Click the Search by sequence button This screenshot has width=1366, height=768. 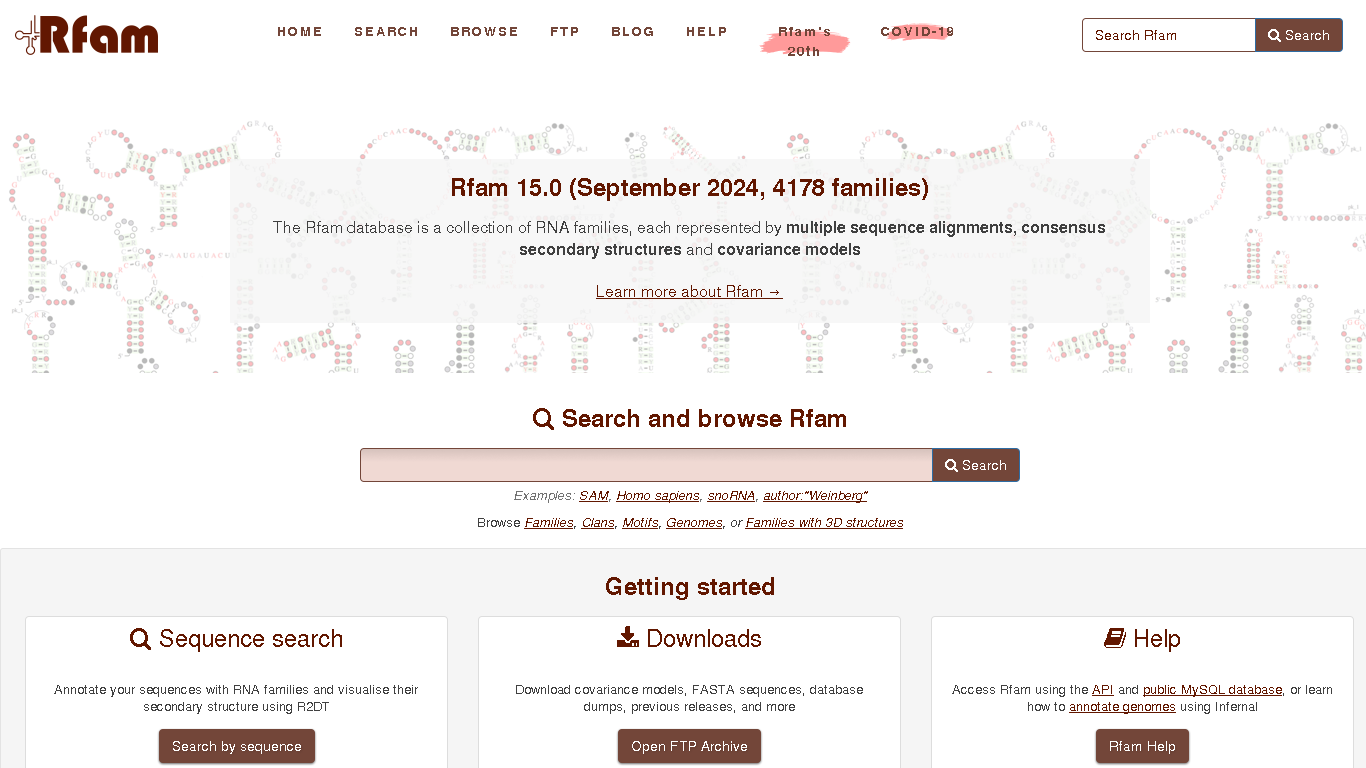(237, 746)
